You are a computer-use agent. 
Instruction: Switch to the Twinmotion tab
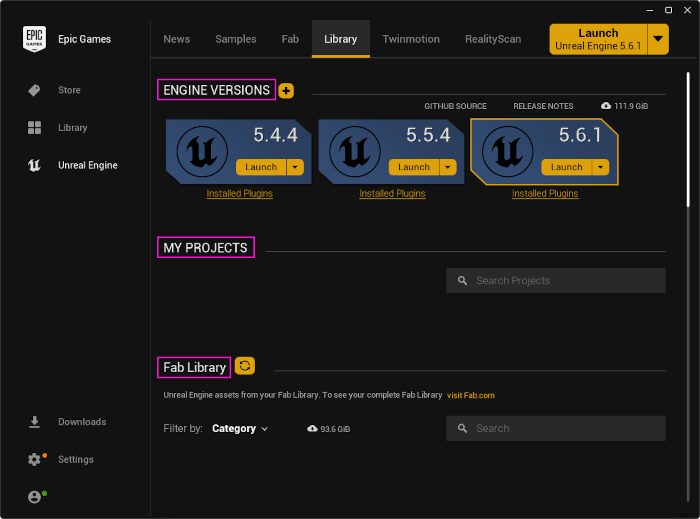412,39
